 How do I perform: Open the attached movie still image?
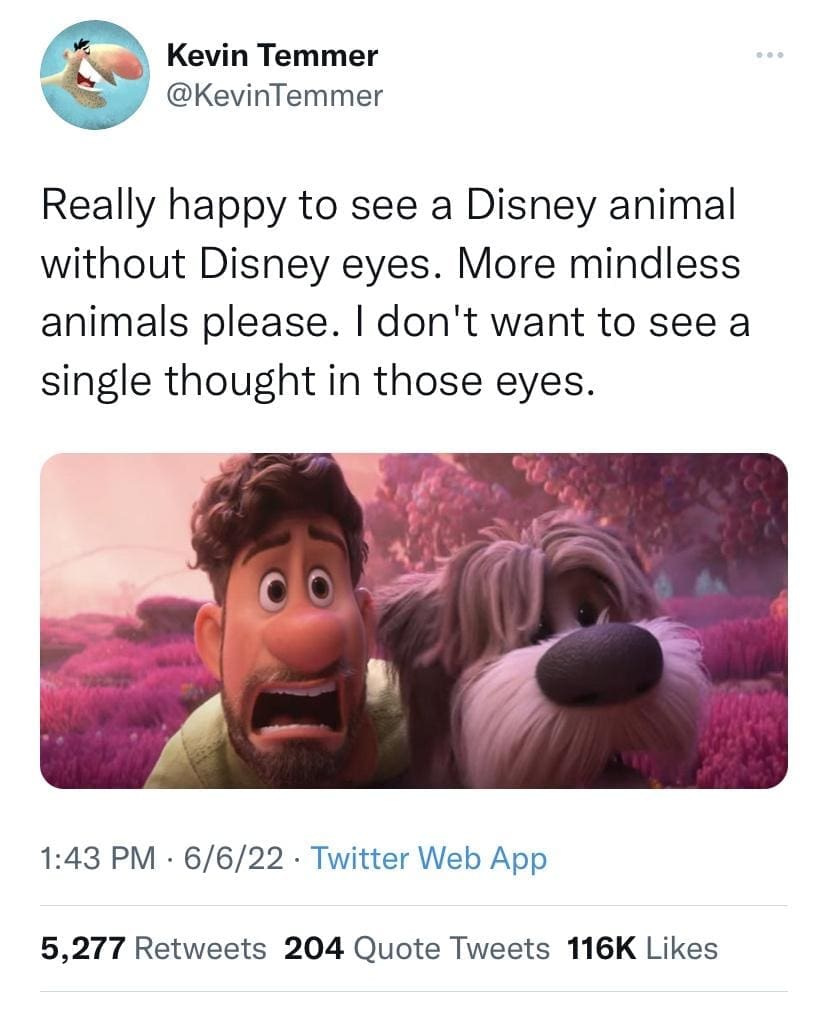(413, 620)
